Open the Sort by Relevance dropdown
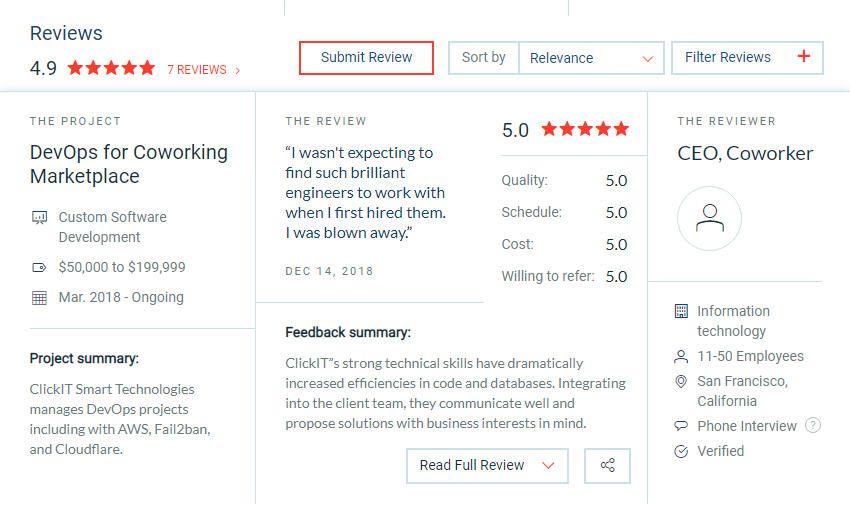 [591, 58]
